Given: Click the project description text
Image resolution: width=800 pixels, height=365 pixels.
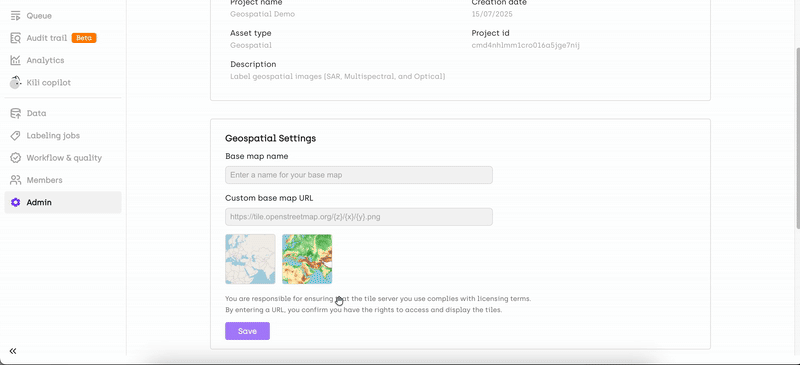Looking at the screenshot, I should tap(338, 77).
